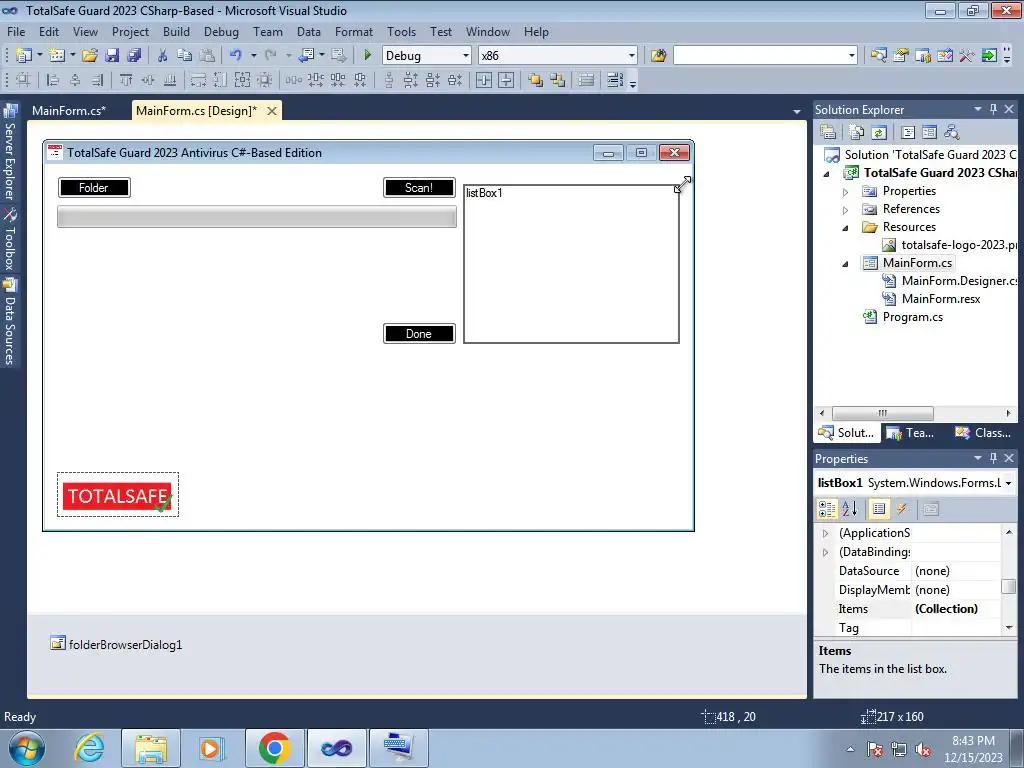1024x768 pixels.
Task: Open the Data Sources side tab
Action: coord(9,322)
